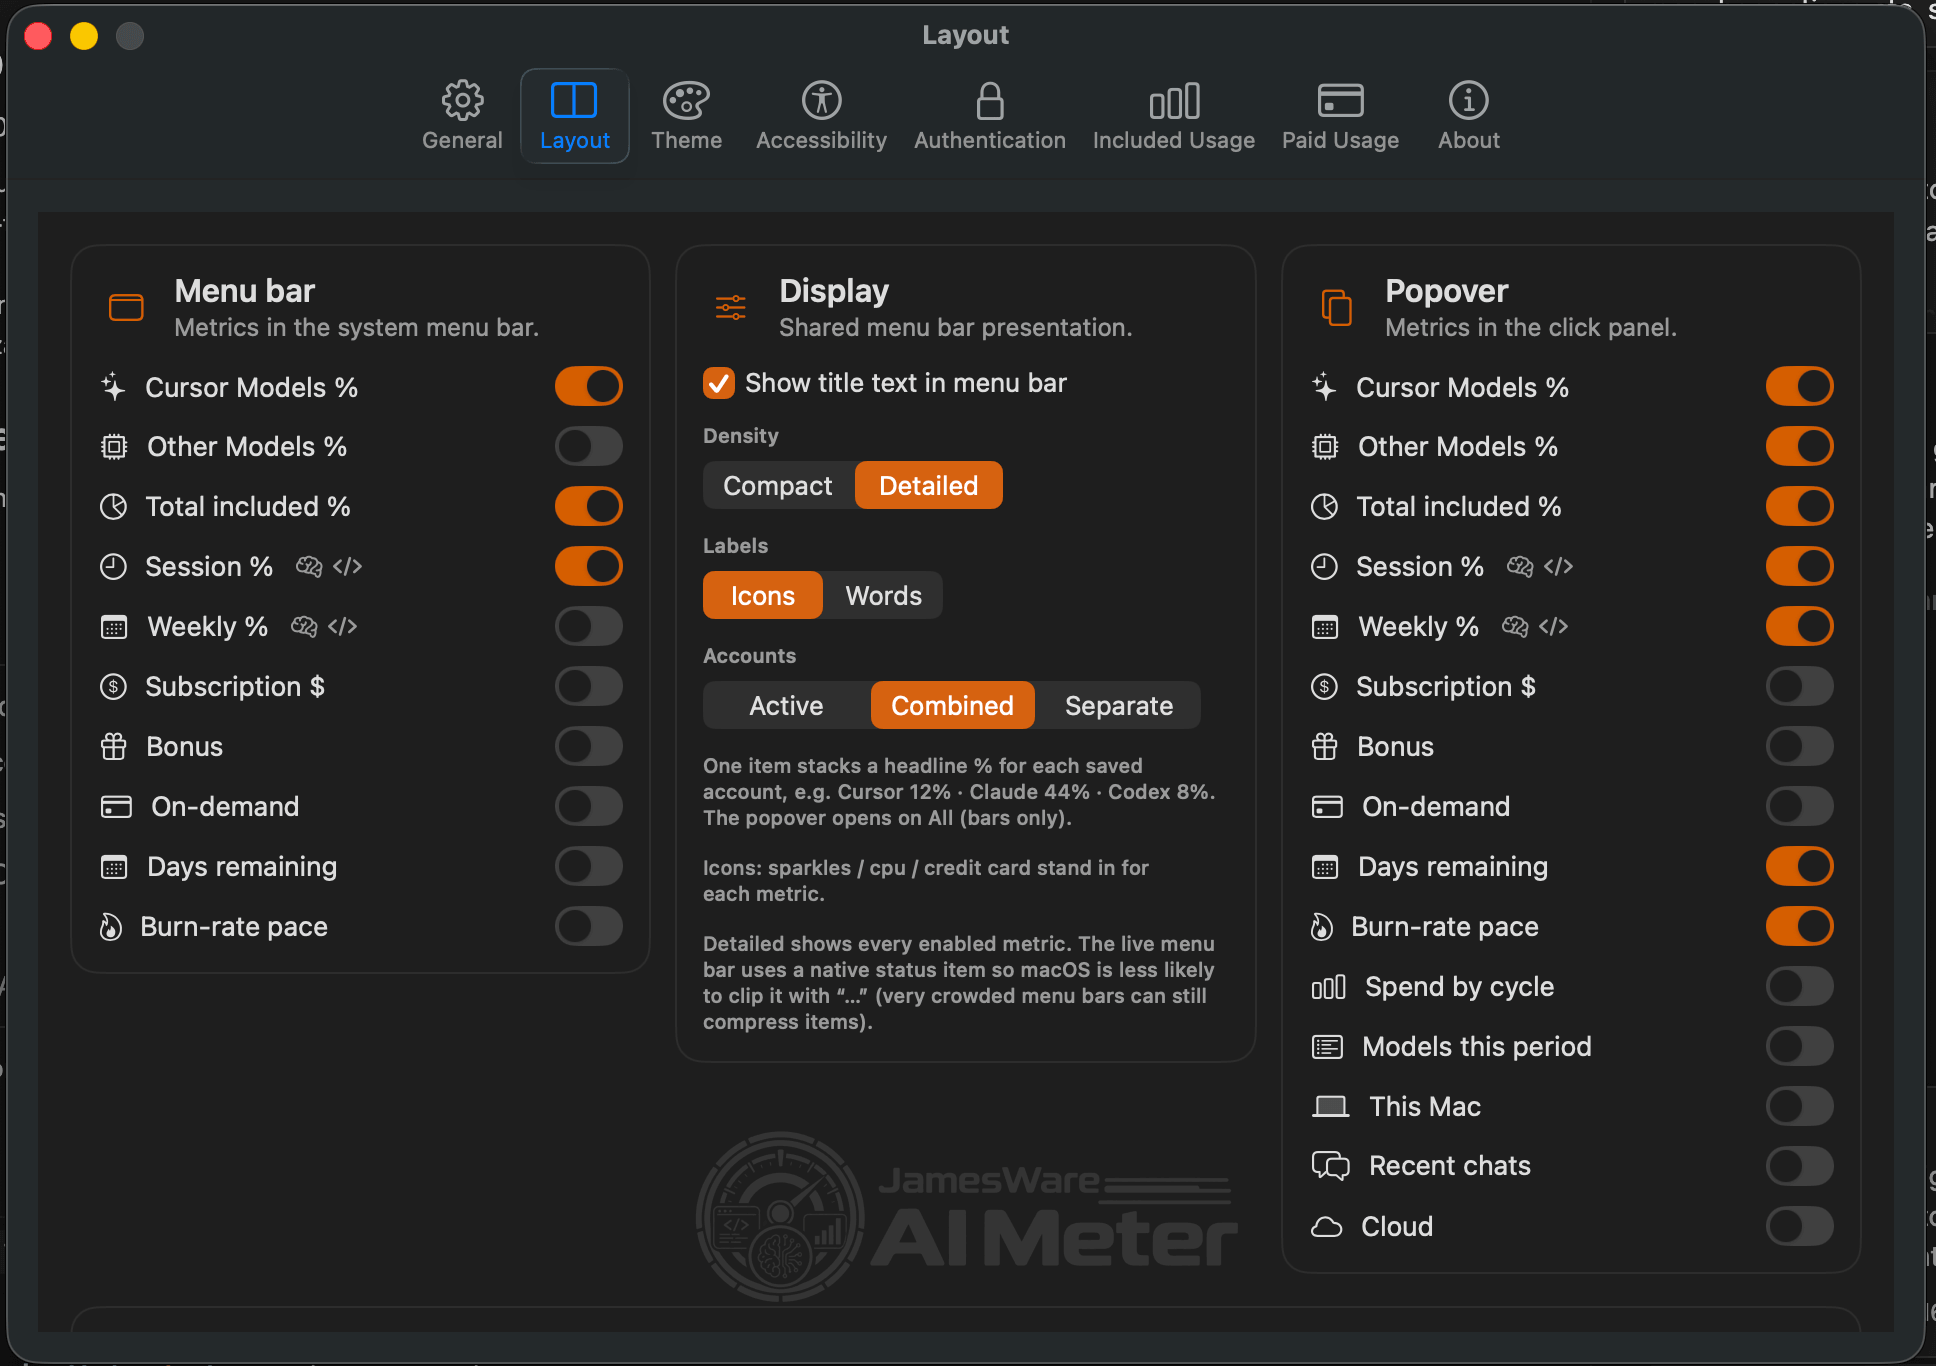1936x1366 pixels.
Task: Open the About tab
Action: (x=1468, y=116)
